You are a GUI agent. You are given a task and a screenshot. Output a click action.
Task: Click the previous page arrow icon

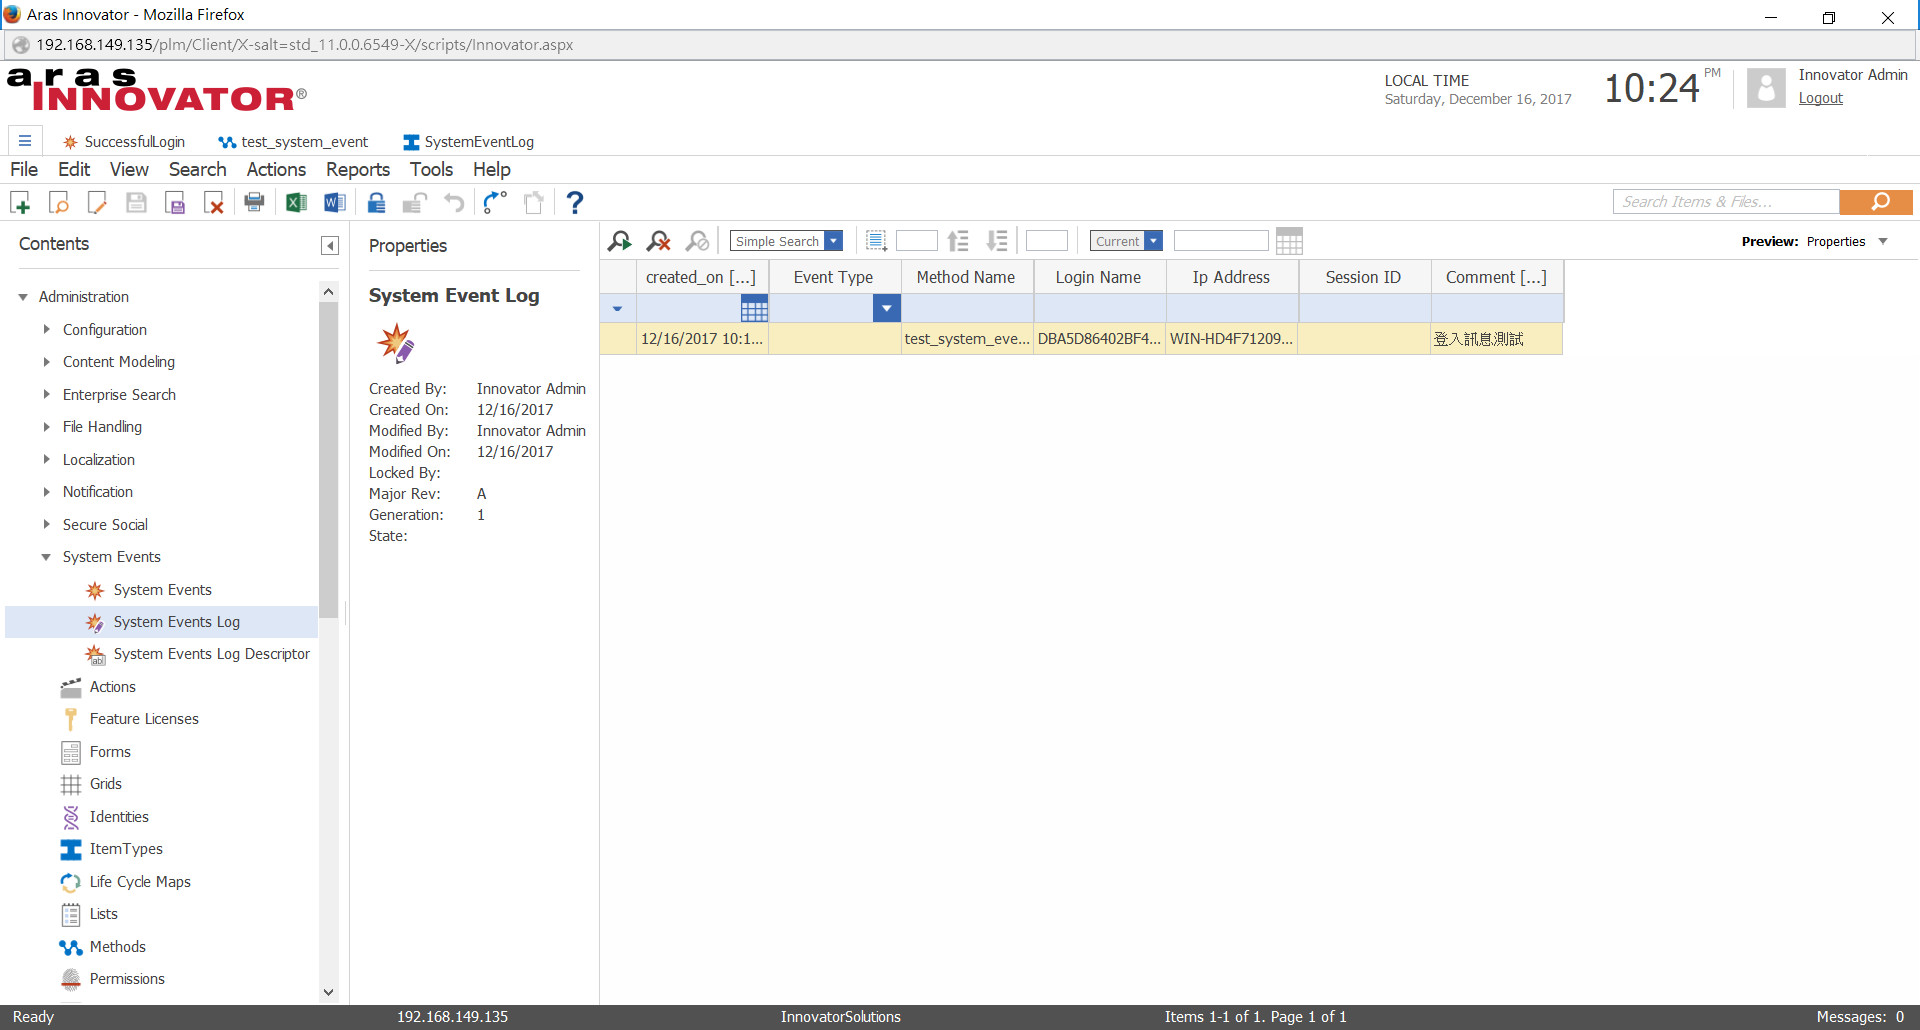pos(958,241)
